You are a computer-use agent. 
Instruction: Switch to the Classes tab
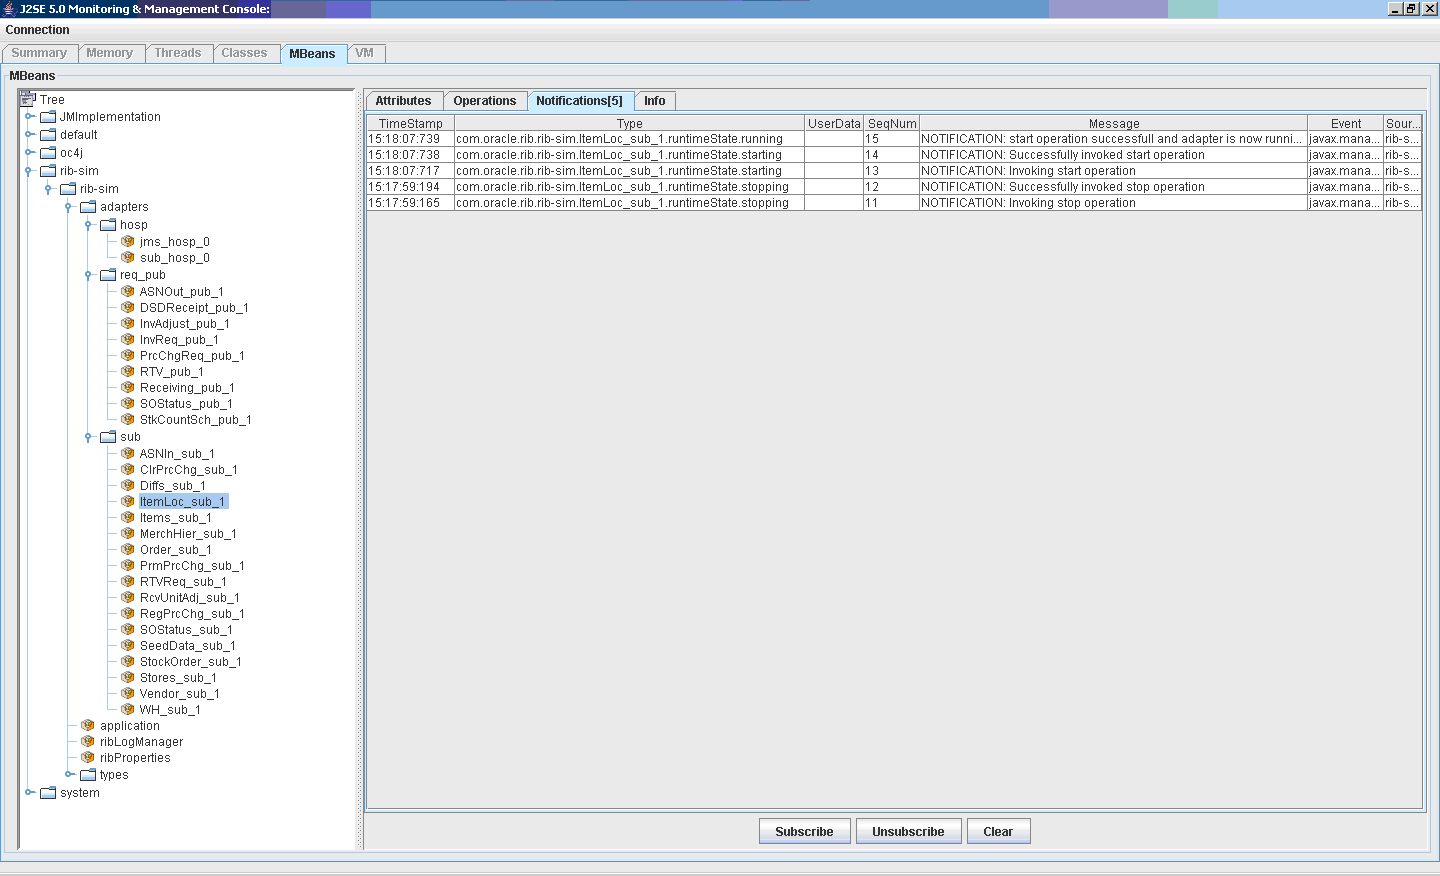pos(244,53)
